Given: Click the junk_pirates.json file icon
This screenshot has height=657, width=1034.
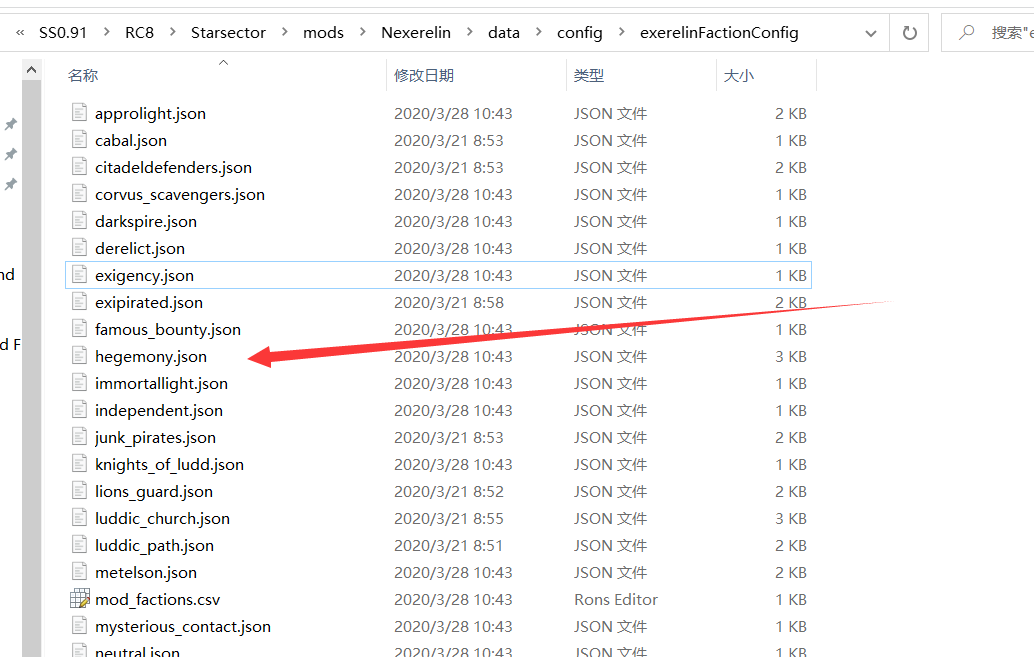Looking at the screenshot, I should pos(80,437).
